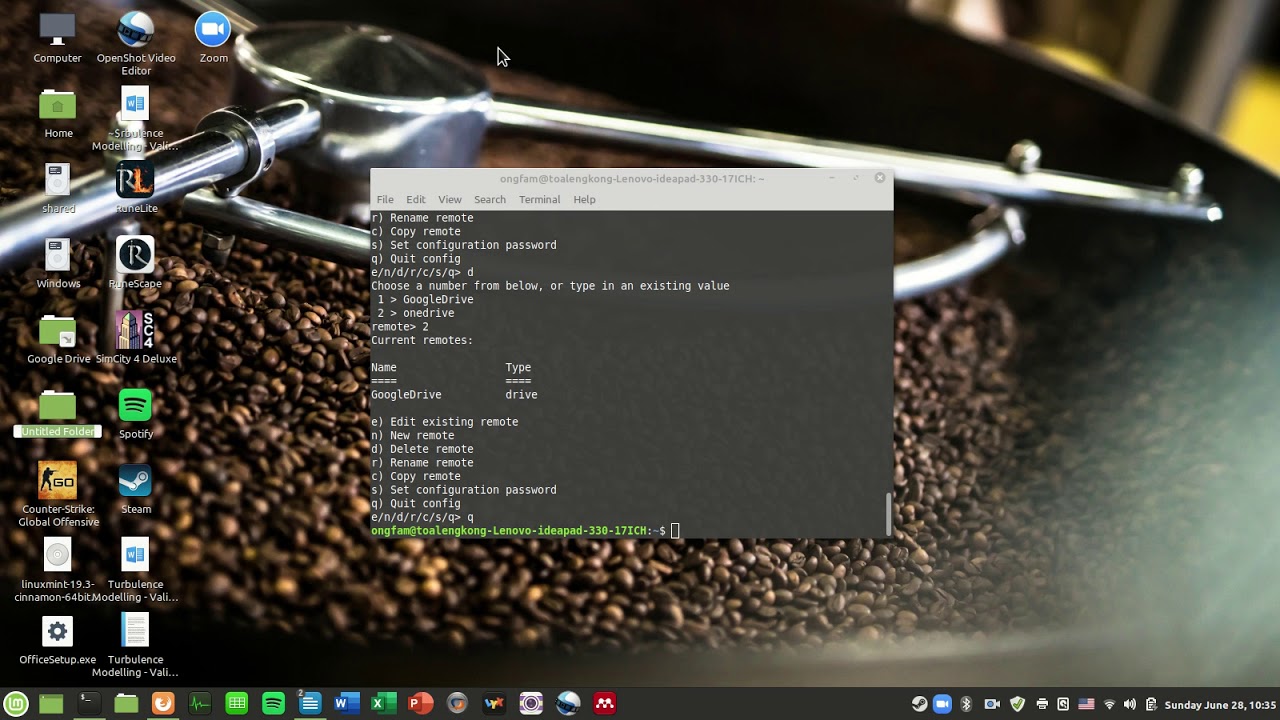Open the clipboard manager tray icon

click(x=1152, y=704)
